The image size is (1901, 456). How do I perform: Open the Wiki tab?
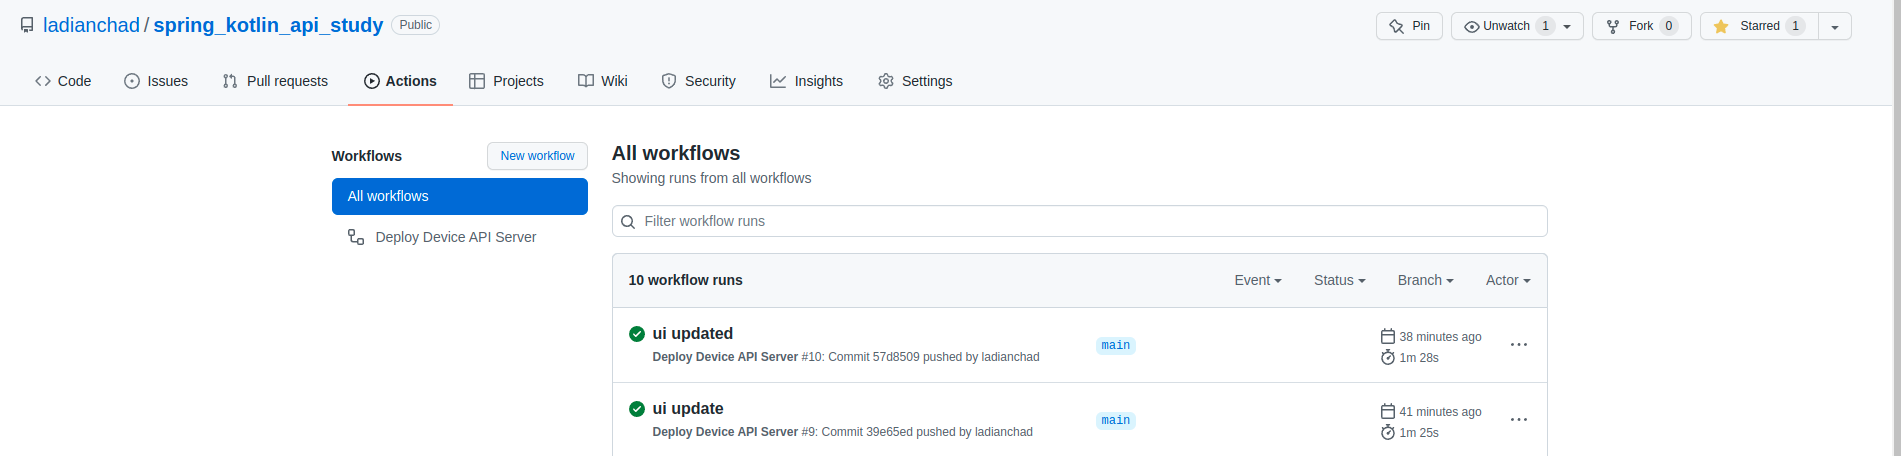click(x=603, y=81)
